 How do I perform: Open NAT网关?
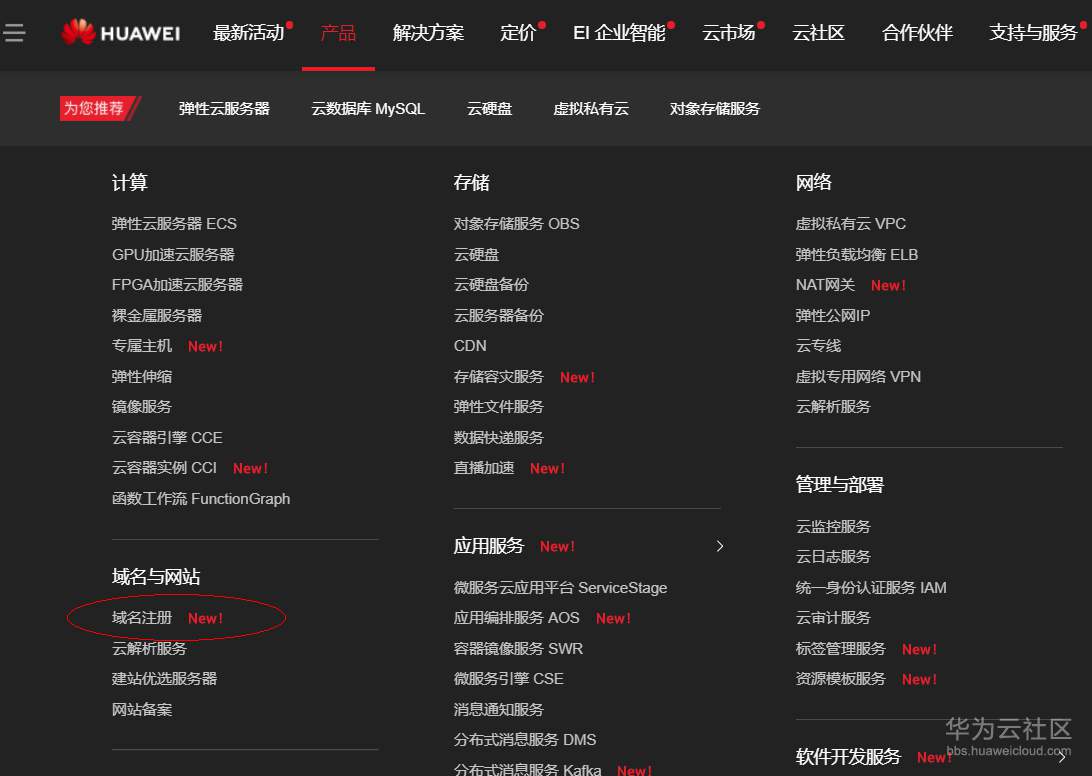click(x=825, y=285)
